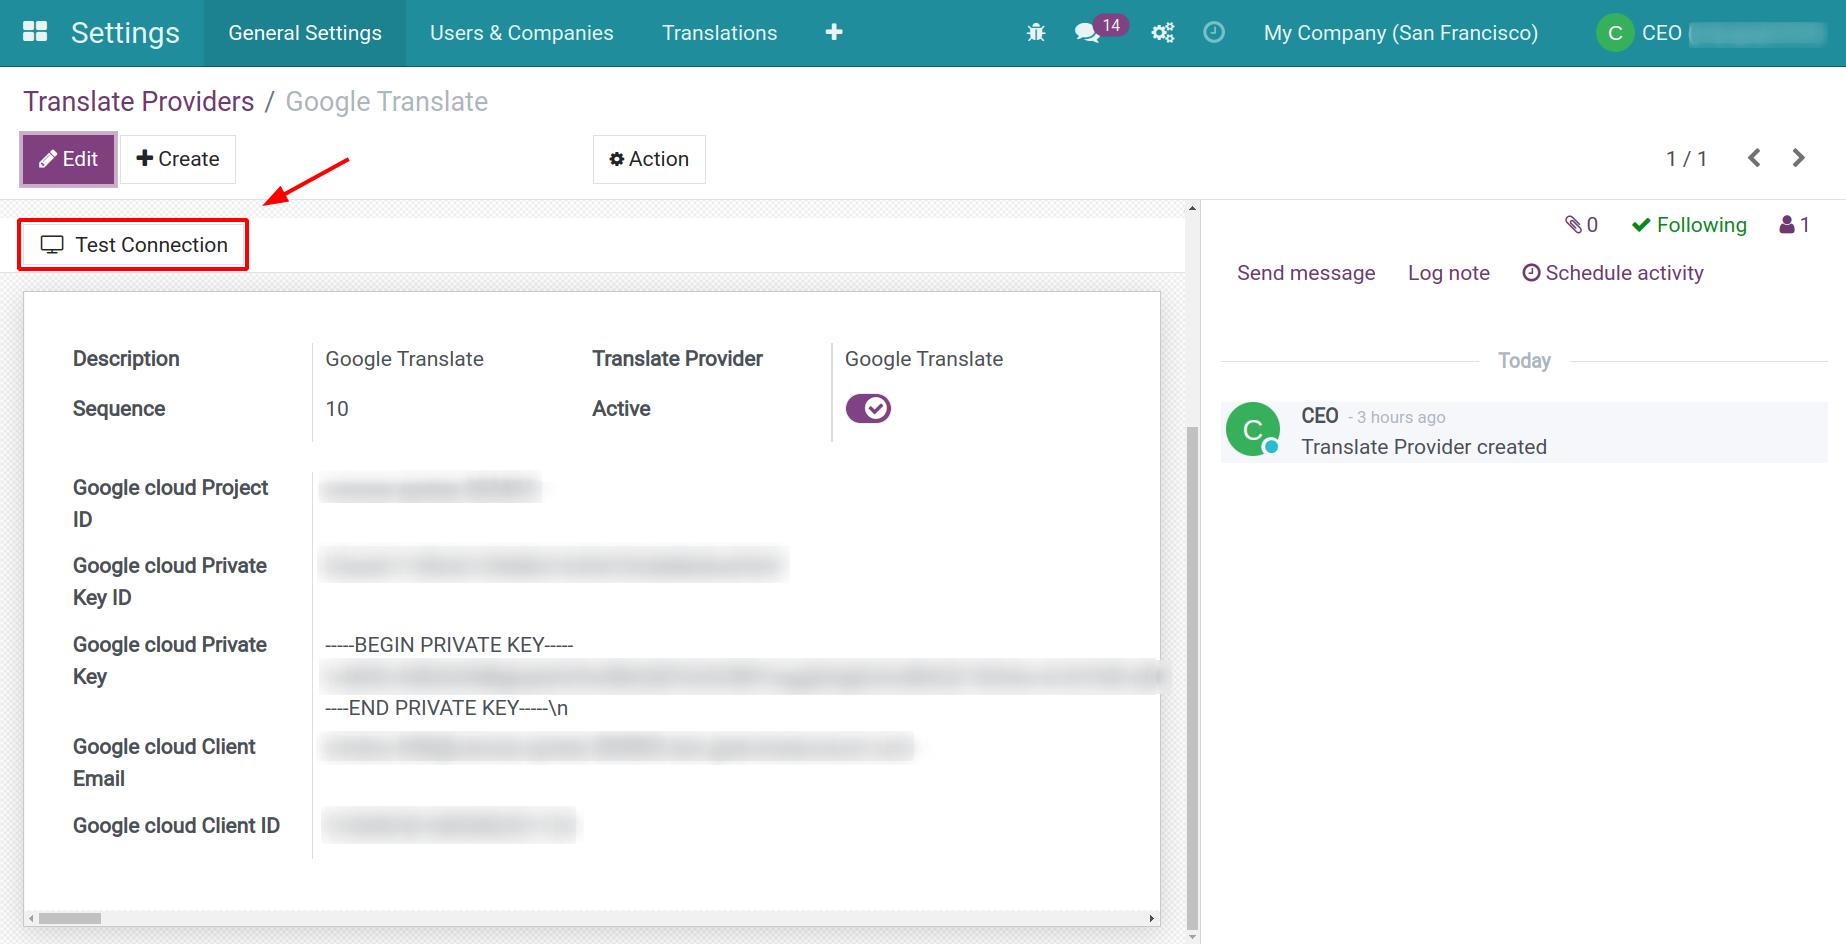Image resolution: width=1846 pixels, height=944 pixels.
Task: Click the Test Connection button
Action: (132, 244)
